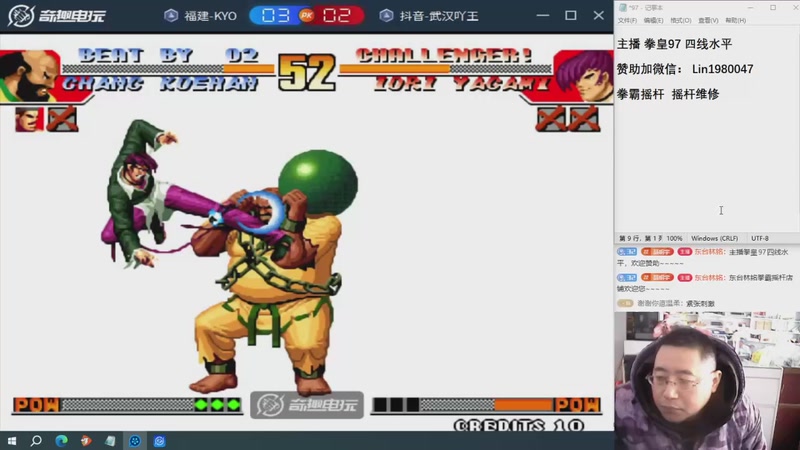Click orange fan badge in first chat message
Screen dimensions: 800x450
(657, 252)
